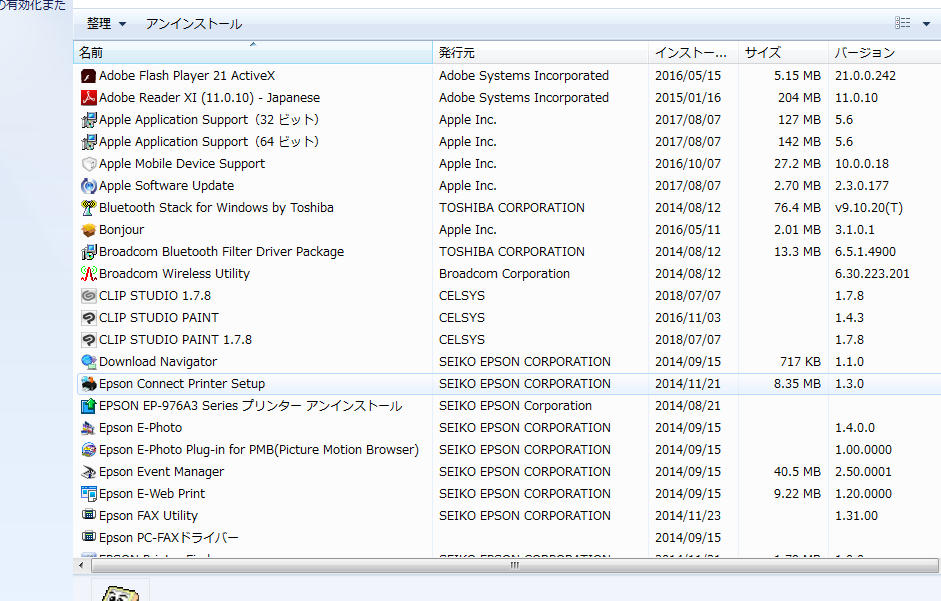Select the Apple Software Update icon
Viewport: 941px width, 601px height.
[88, 186]
